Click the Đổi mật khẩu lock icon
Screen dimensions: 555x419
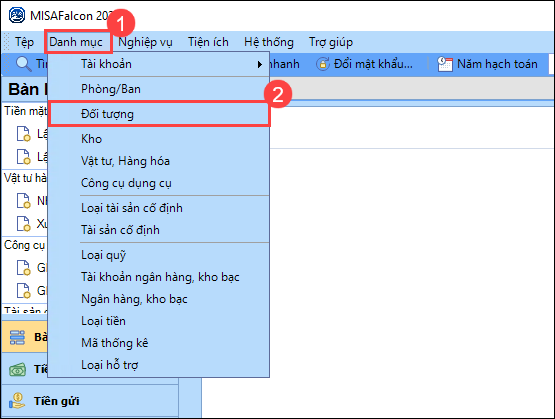point(322,64)
